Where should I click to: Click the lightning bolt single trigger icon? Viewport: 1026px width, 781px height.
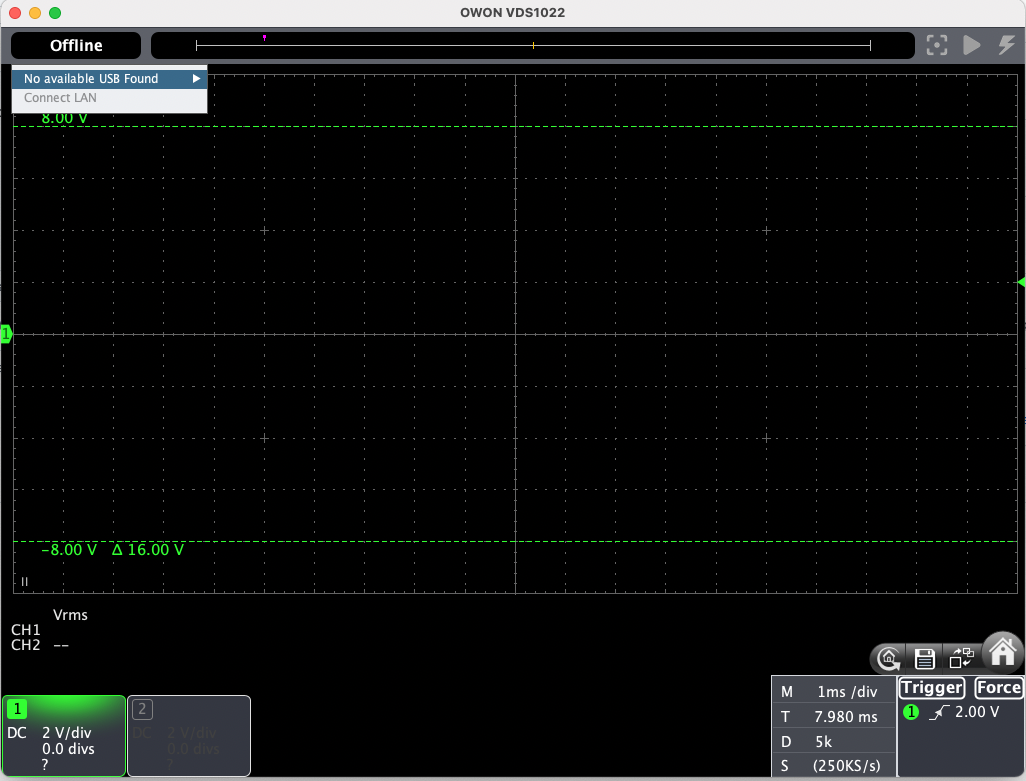click(x=1006, y=45)
